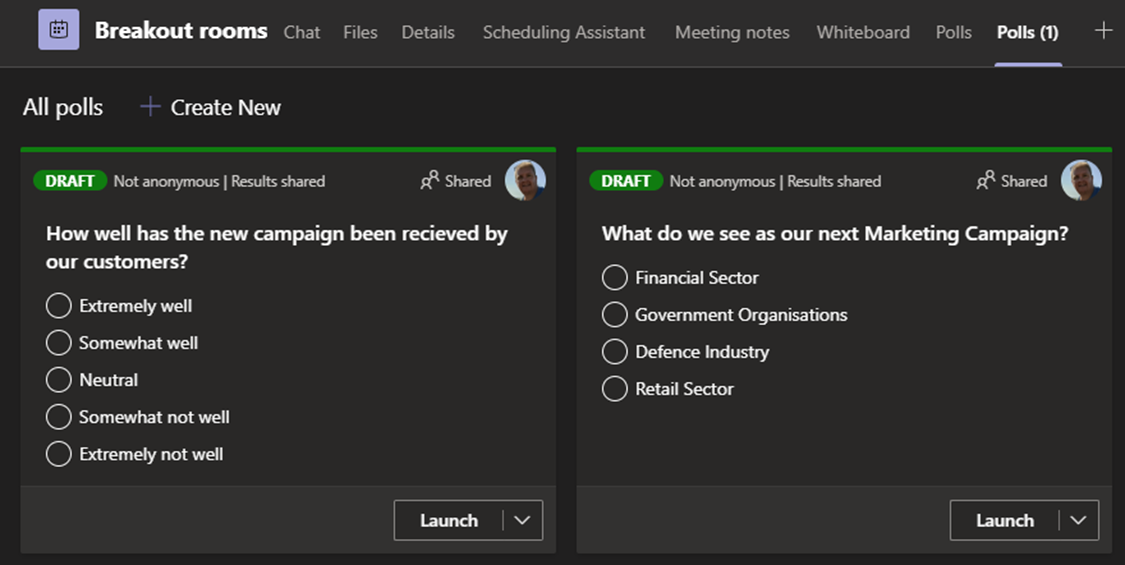Add a new tab with plus icon
The image size is (1125, 565).
(x=1103, y=30)
